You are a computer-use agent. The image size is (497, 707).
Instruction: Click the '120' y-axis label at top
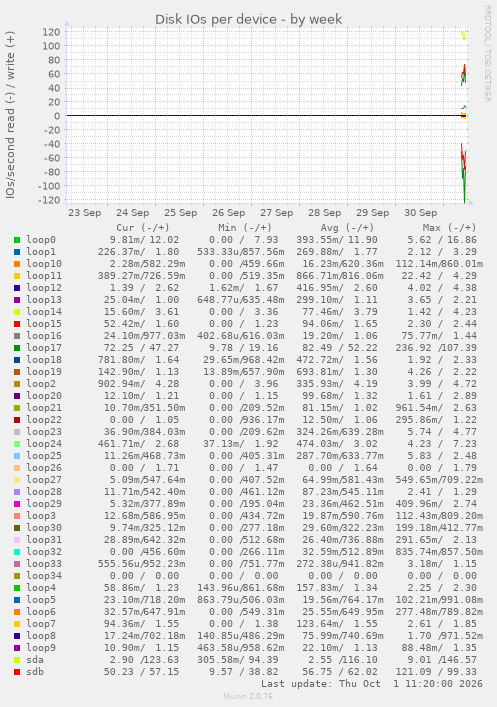[x=51, y=32]
